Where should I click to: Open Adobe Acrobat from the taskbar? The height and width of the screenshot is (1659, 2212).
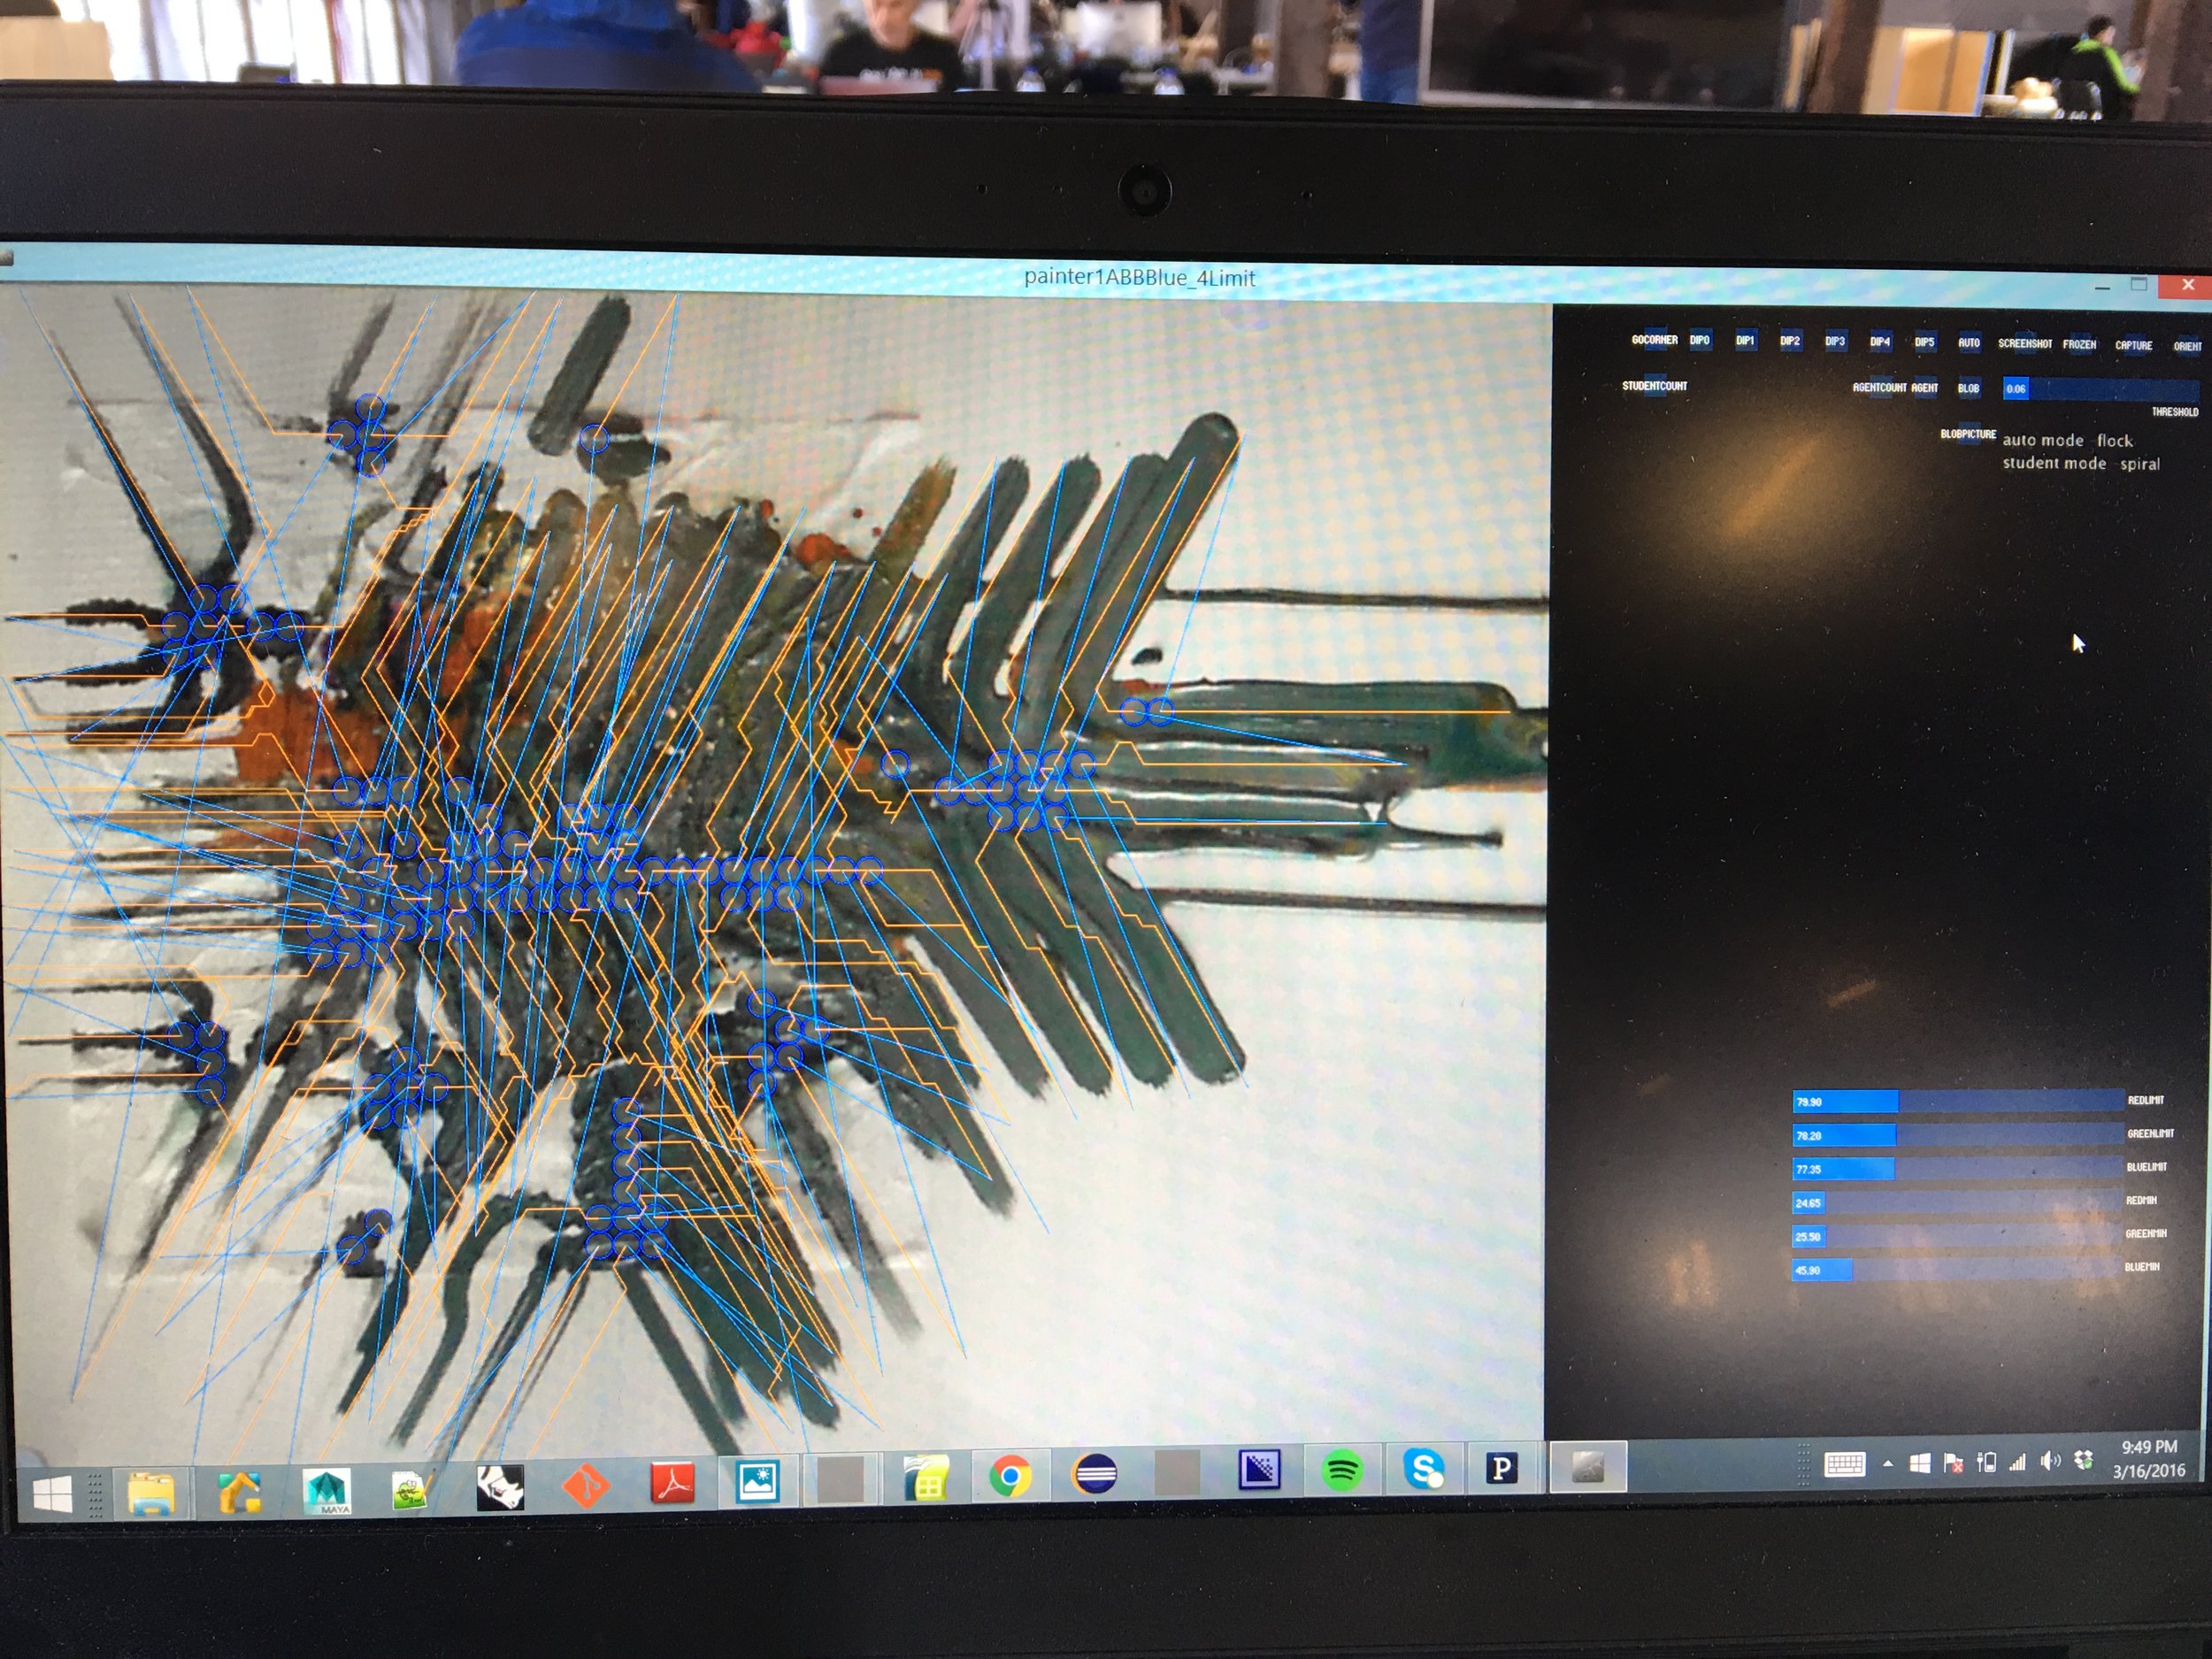tap(673, 1482)
